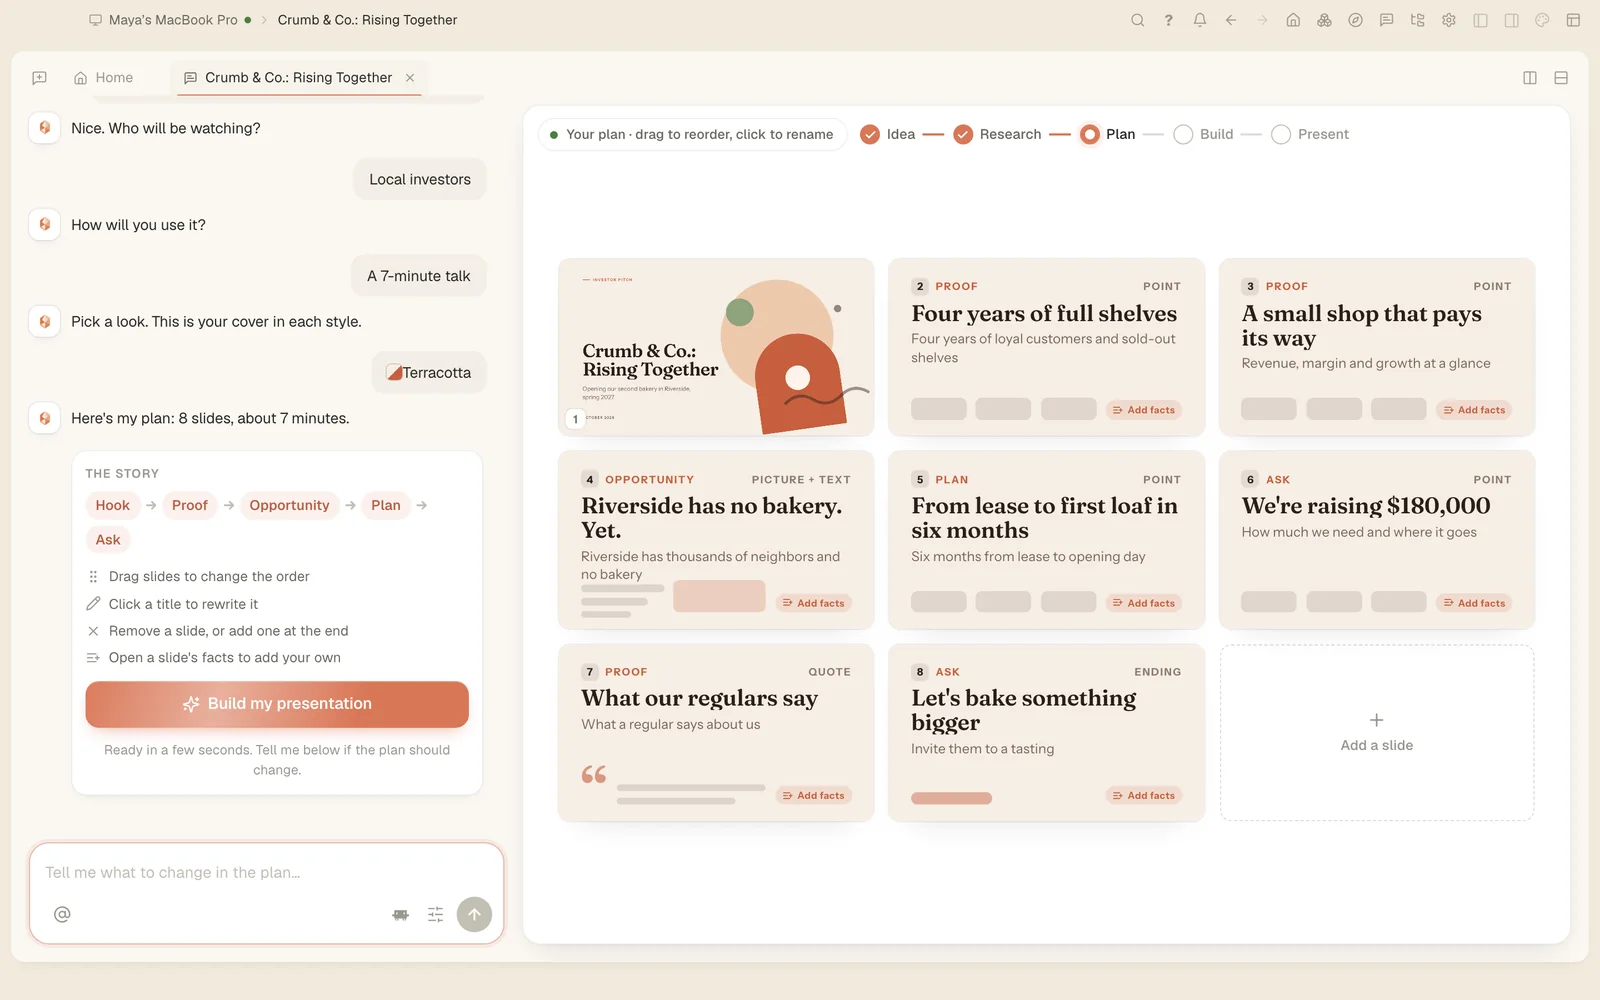Open settings gear icon
Image resolution: width=1600 pixels, height=1000 pixels.
1449,20
